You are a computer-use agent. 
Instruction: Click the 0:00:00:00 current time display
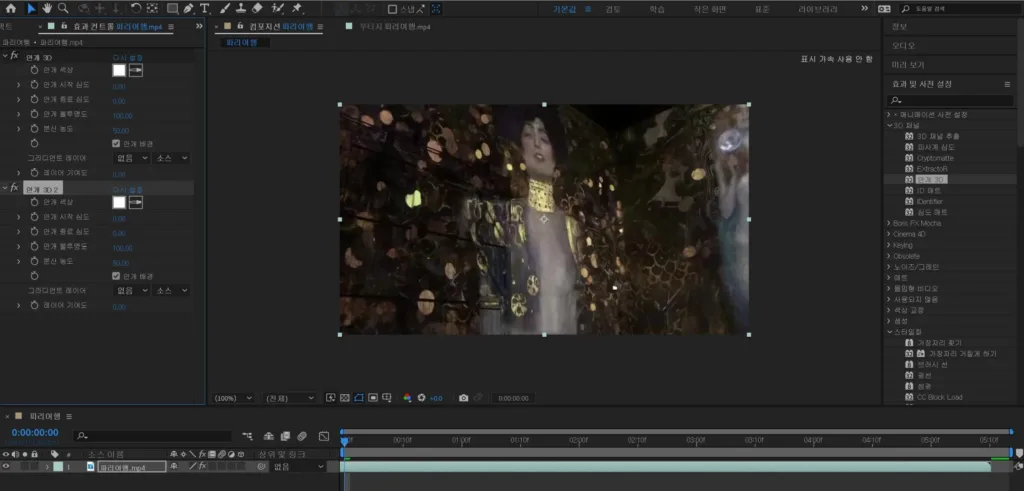35,433
